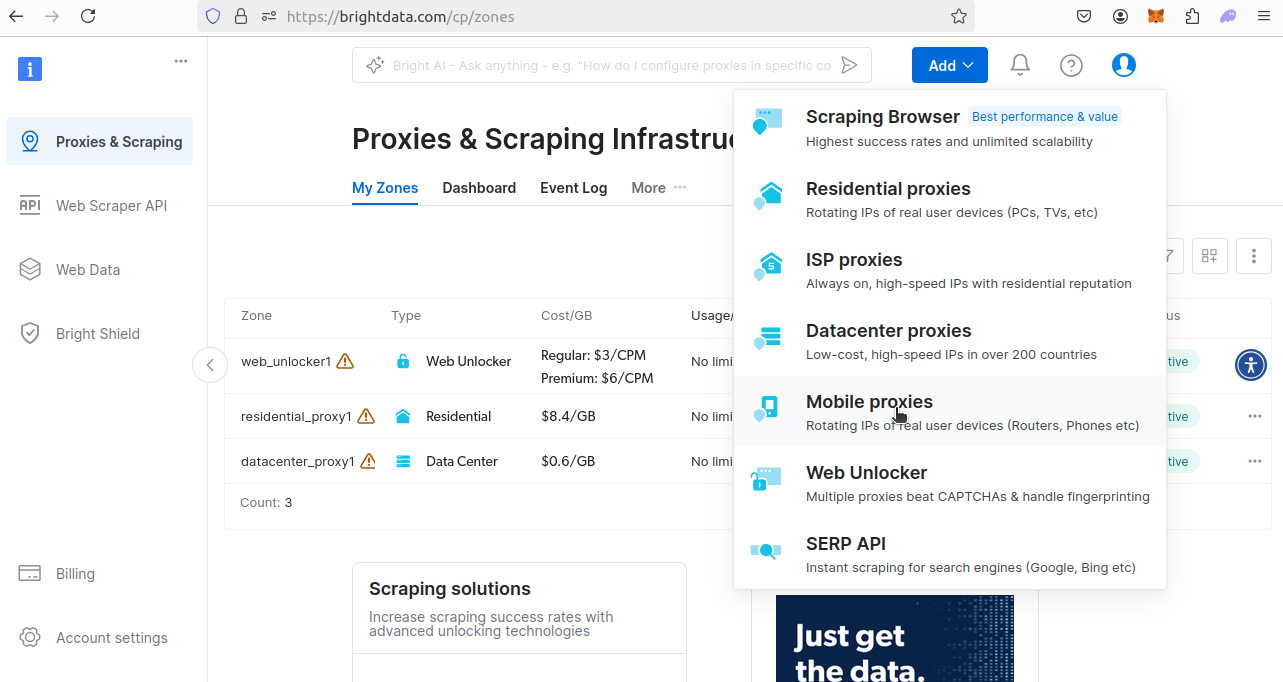
Task: Click the site padlock icon
Action: 240,16
